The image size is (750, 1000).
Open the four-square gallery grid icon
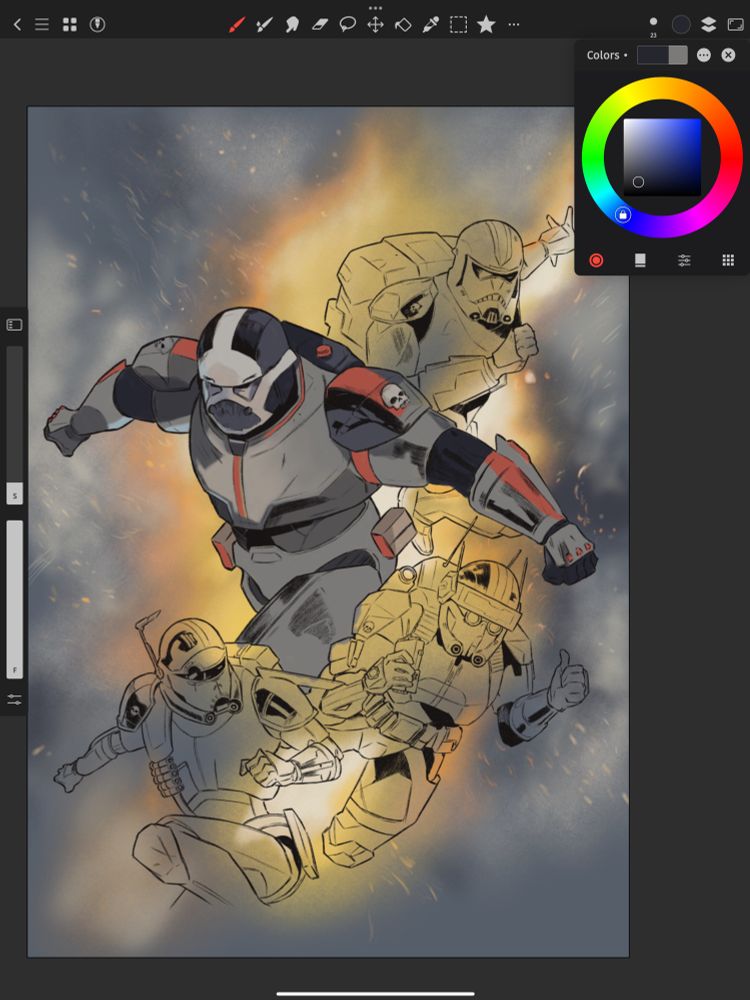coord(70,25)
